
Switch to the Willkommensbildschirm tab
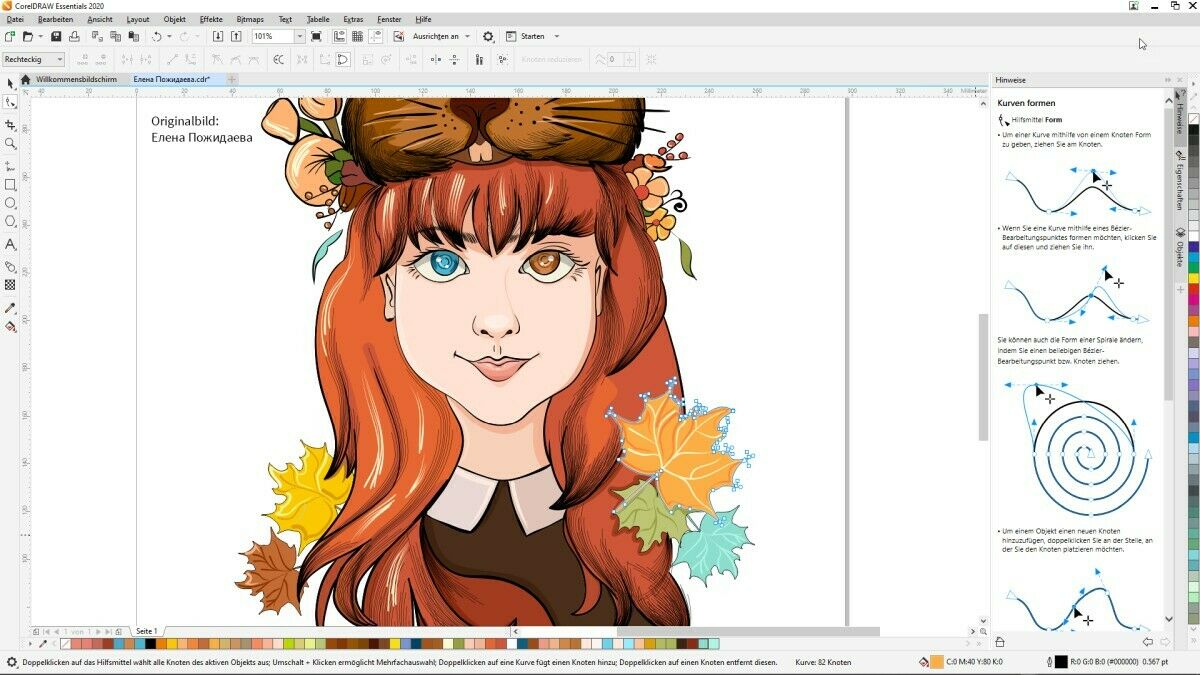[76, 79]
